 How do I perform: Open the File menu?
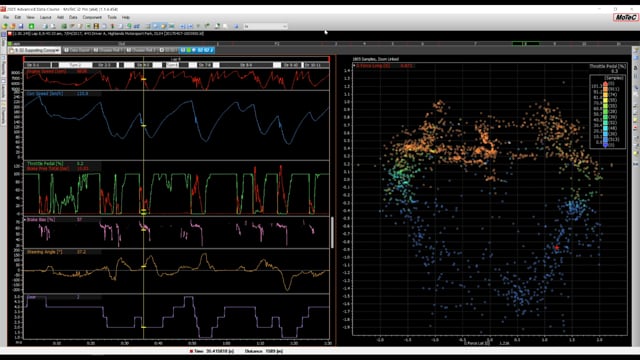tap(6, 18)
